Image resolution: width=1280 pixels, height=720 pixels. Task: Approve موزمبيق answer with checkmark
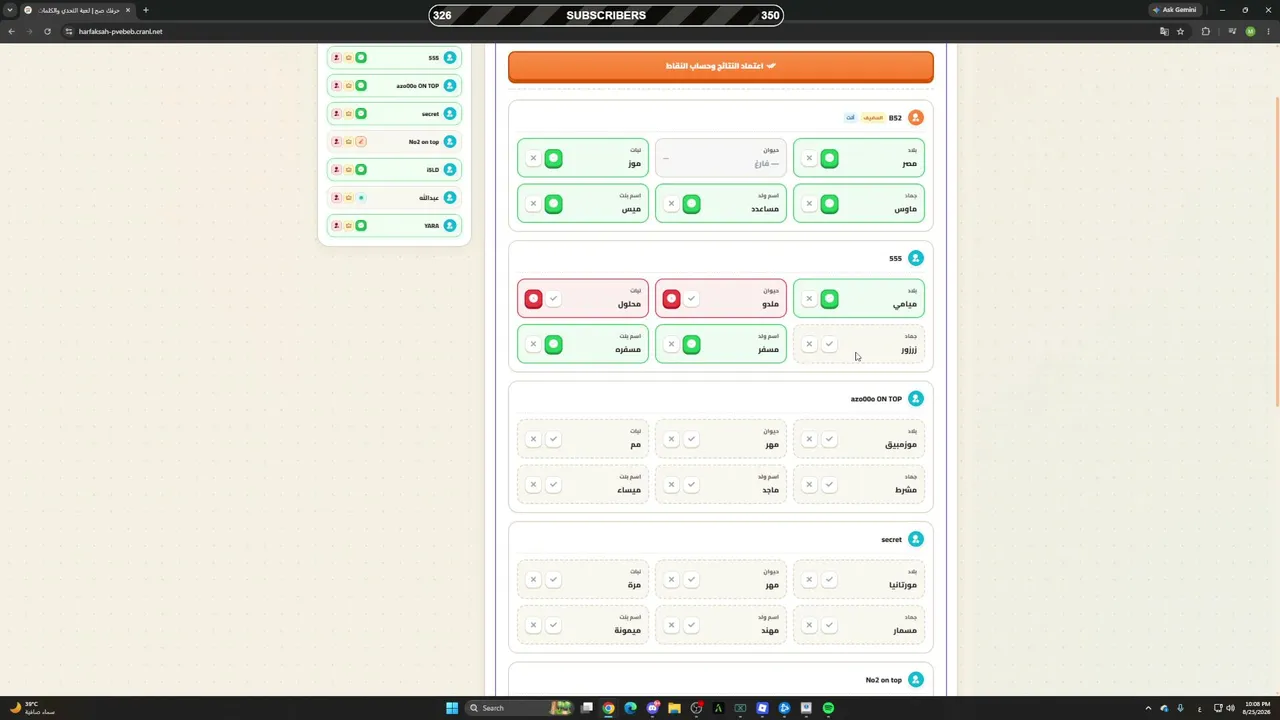[829, 439]
